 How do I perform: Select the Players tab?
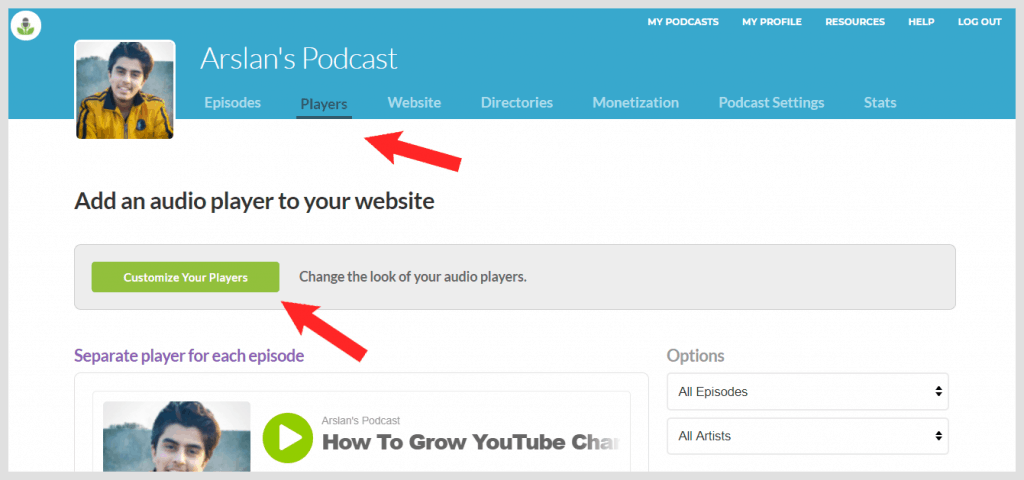coord(324,103)
